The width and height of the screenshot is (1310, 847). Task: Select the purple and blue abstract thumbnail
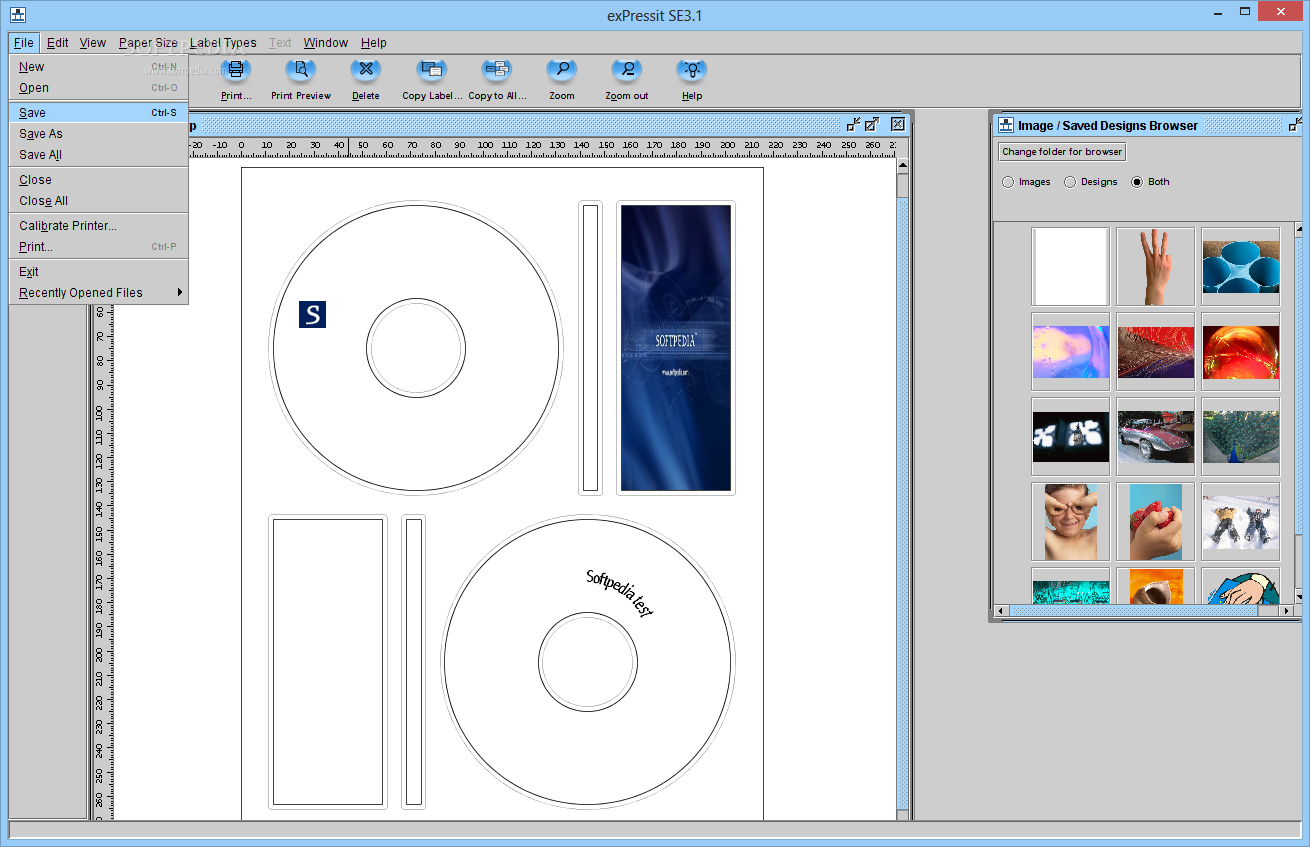tap(1070, 352)
